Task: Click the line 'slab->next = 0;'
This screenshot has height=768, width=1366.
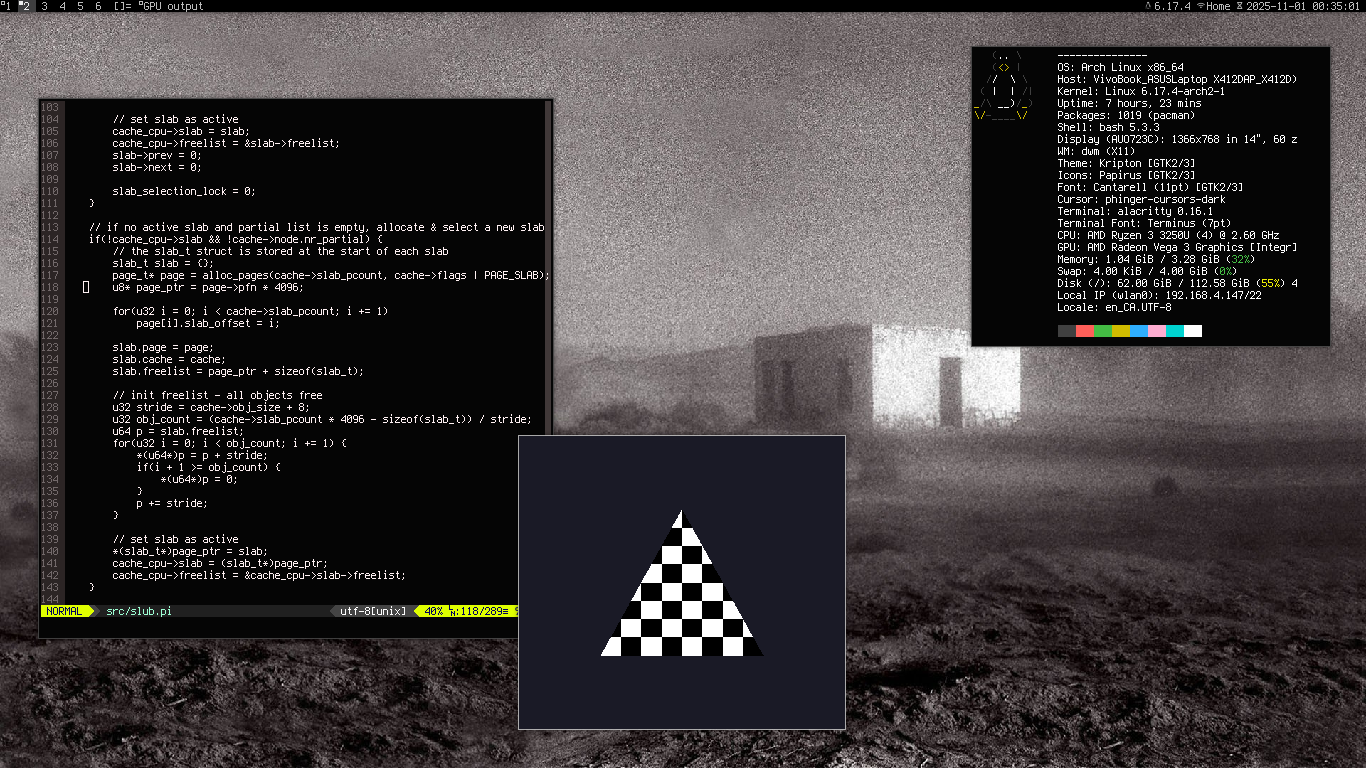Action: tap(157, 167)
